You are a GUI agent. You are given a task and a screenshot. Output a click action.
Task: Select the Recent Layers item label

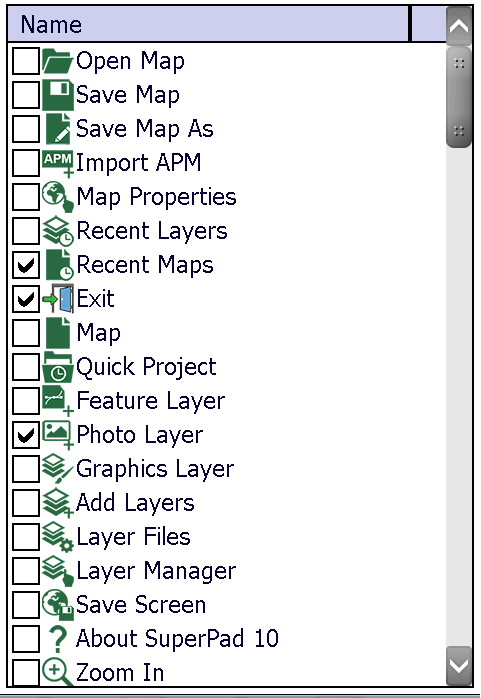152,231
